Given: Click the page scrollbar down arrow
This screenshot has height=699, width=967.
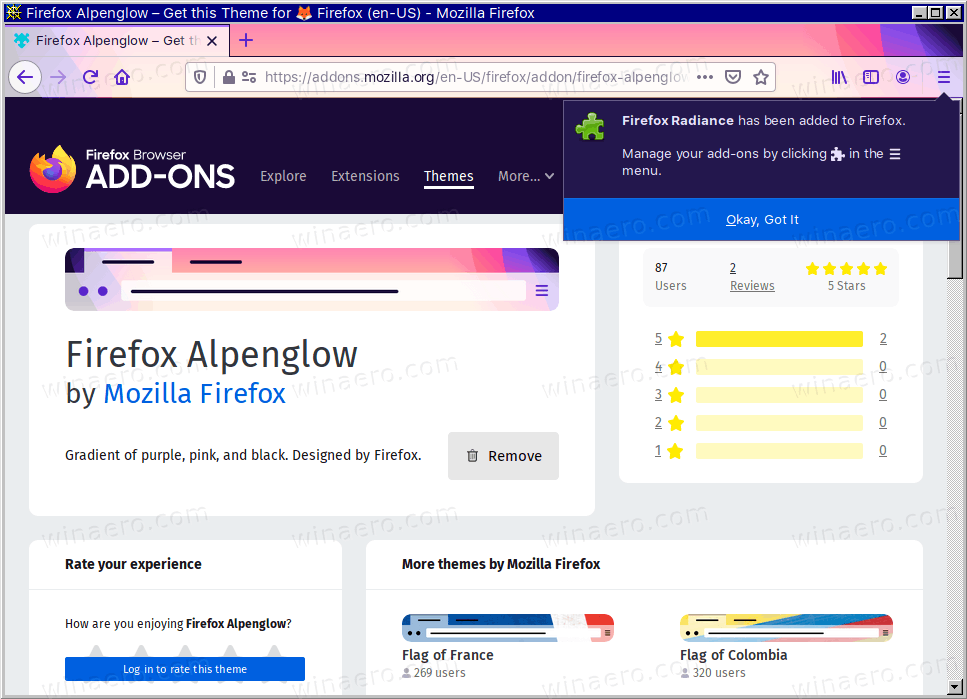Looking at the screenshot, I should click(955, 686).
